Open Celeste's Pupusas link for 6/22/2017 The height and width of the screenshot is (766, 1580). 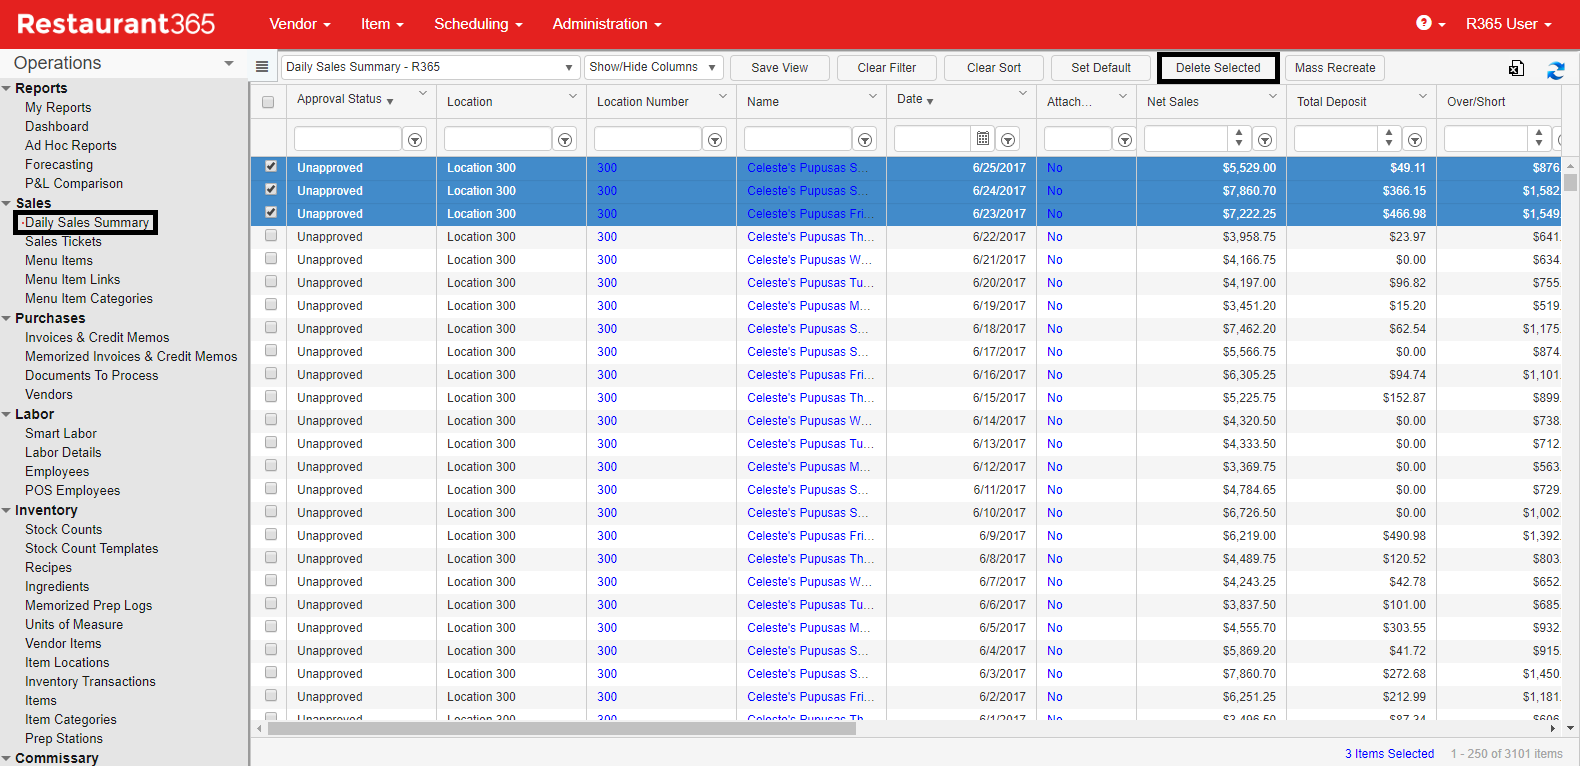pyautogui.click(x=810, y=237)
